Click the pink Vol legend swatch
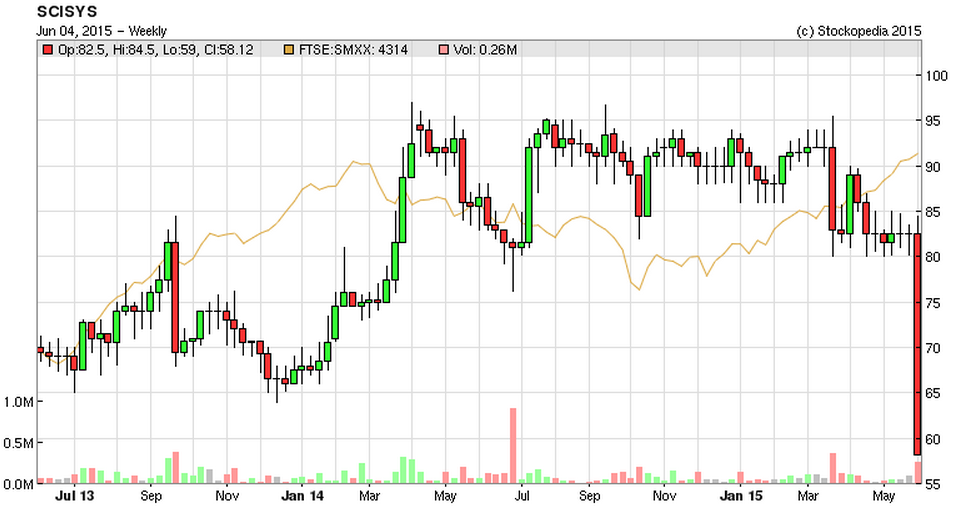This screenshot has width=957, height=521. [444, 50]
